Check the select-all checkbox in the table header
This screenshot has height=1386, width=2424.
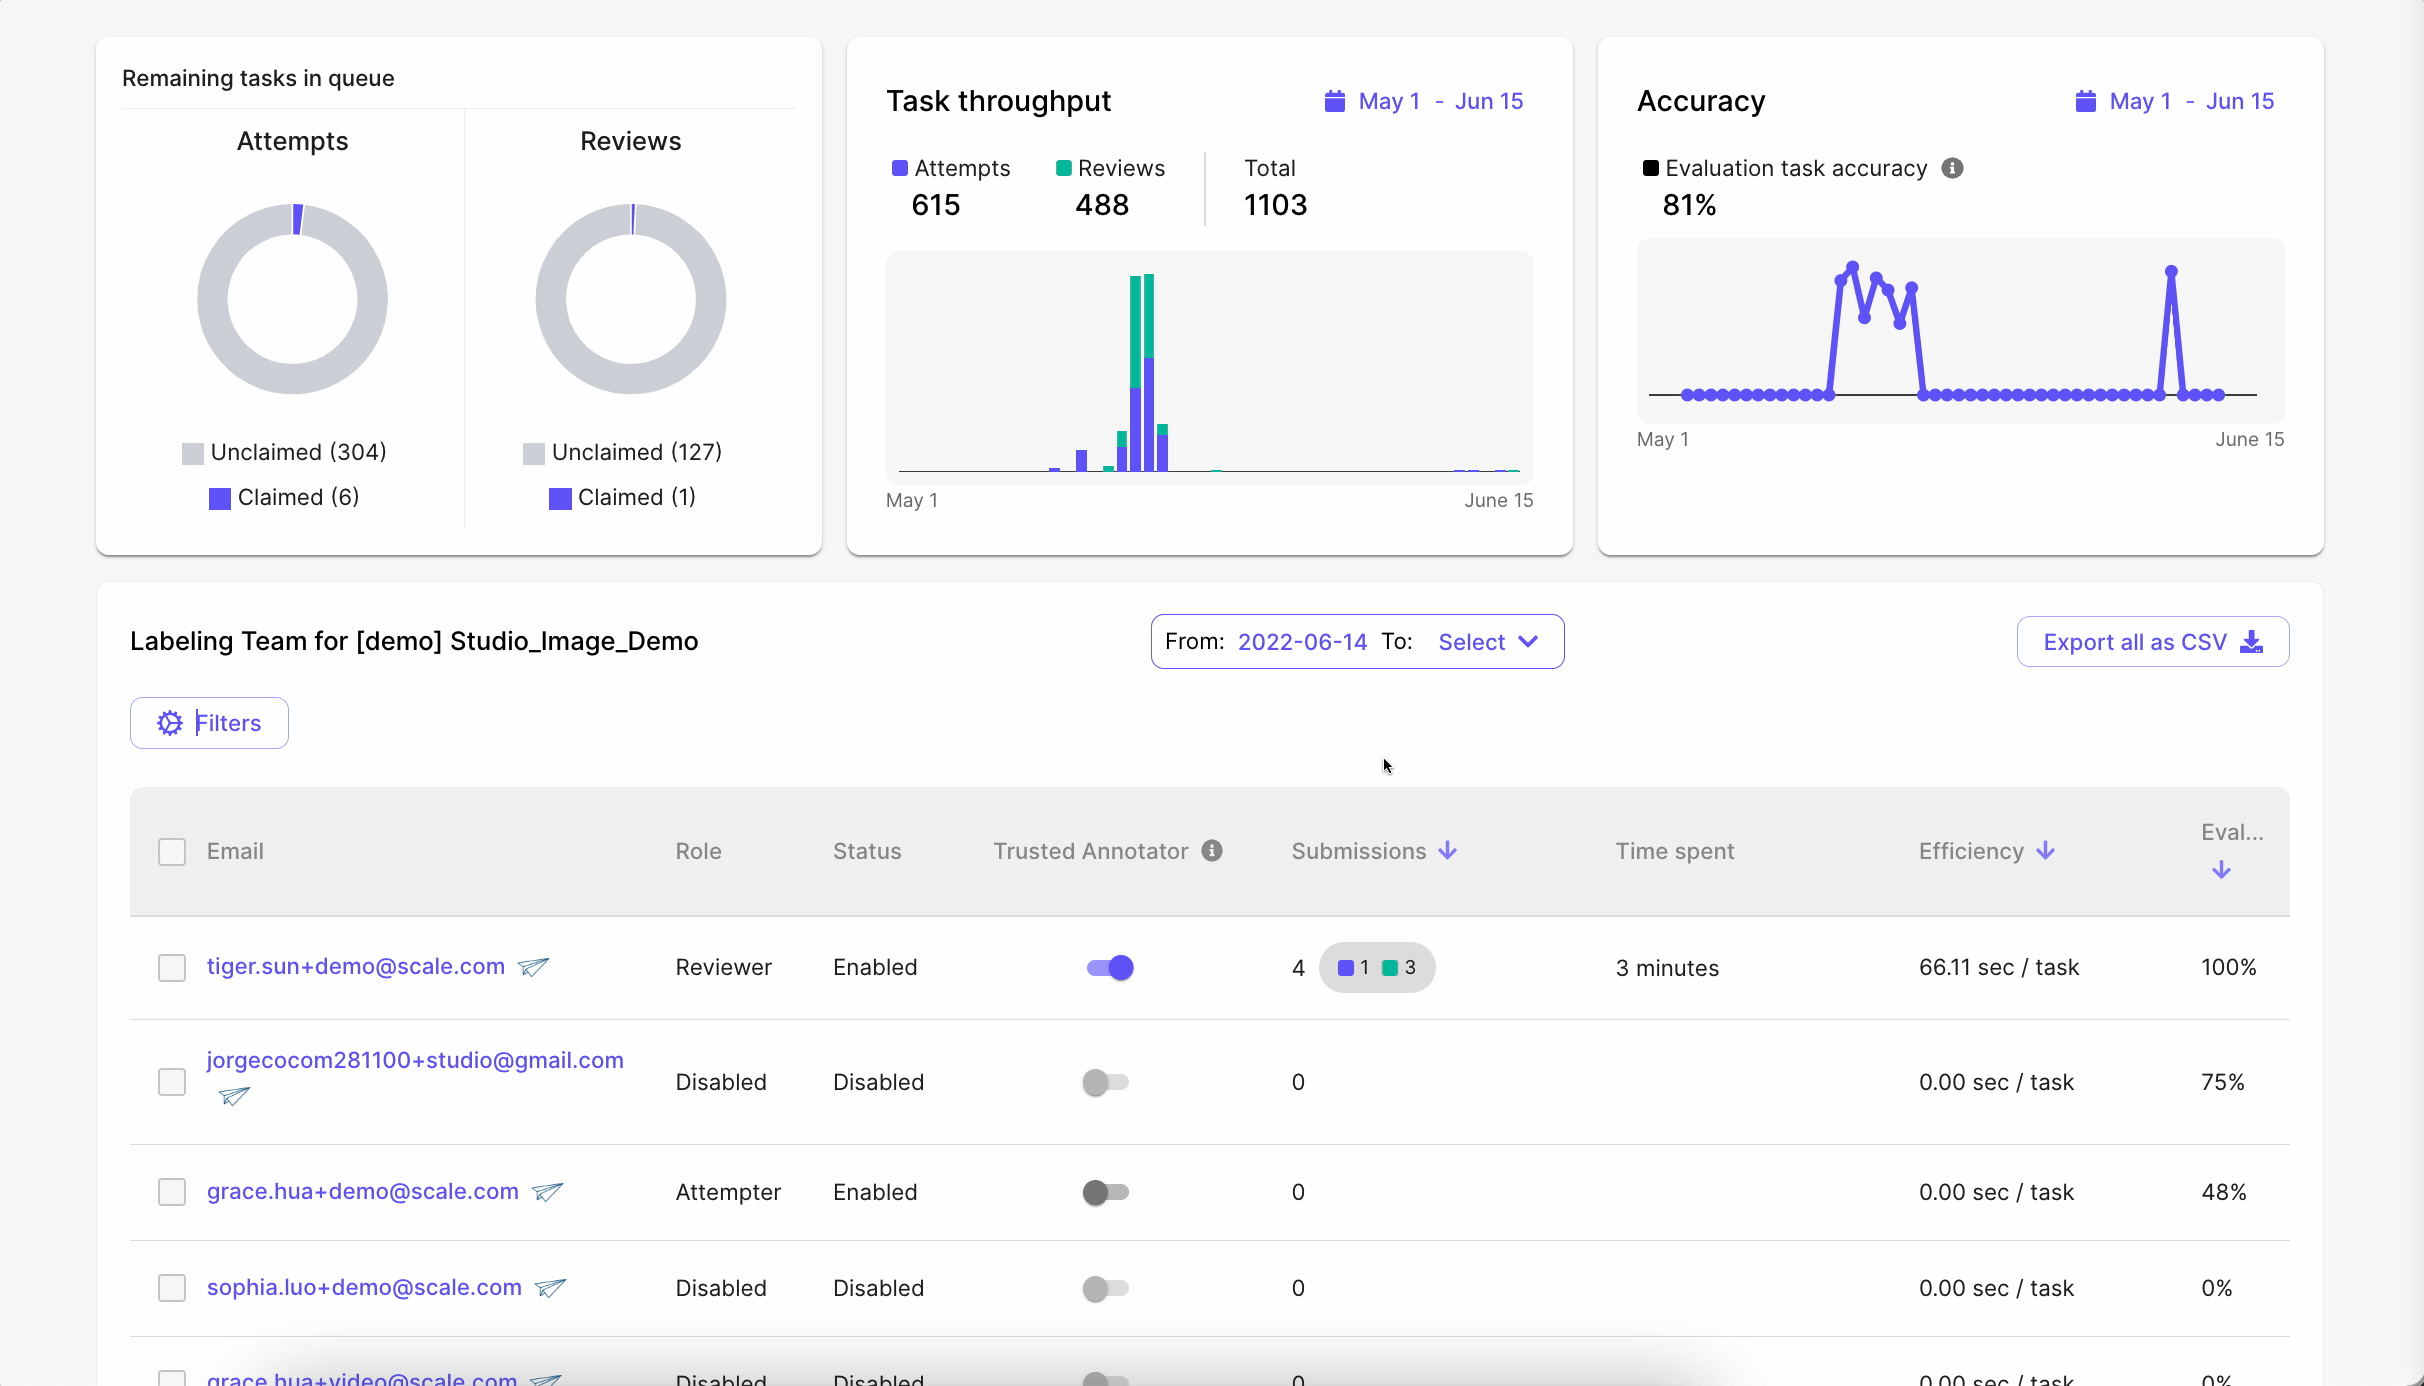coord(172,852)
